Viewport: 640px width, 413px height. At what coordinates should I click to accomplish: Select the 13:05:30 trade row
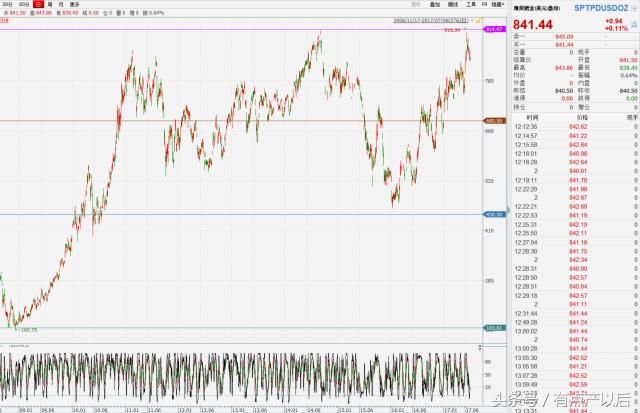[x=576, y=358]
